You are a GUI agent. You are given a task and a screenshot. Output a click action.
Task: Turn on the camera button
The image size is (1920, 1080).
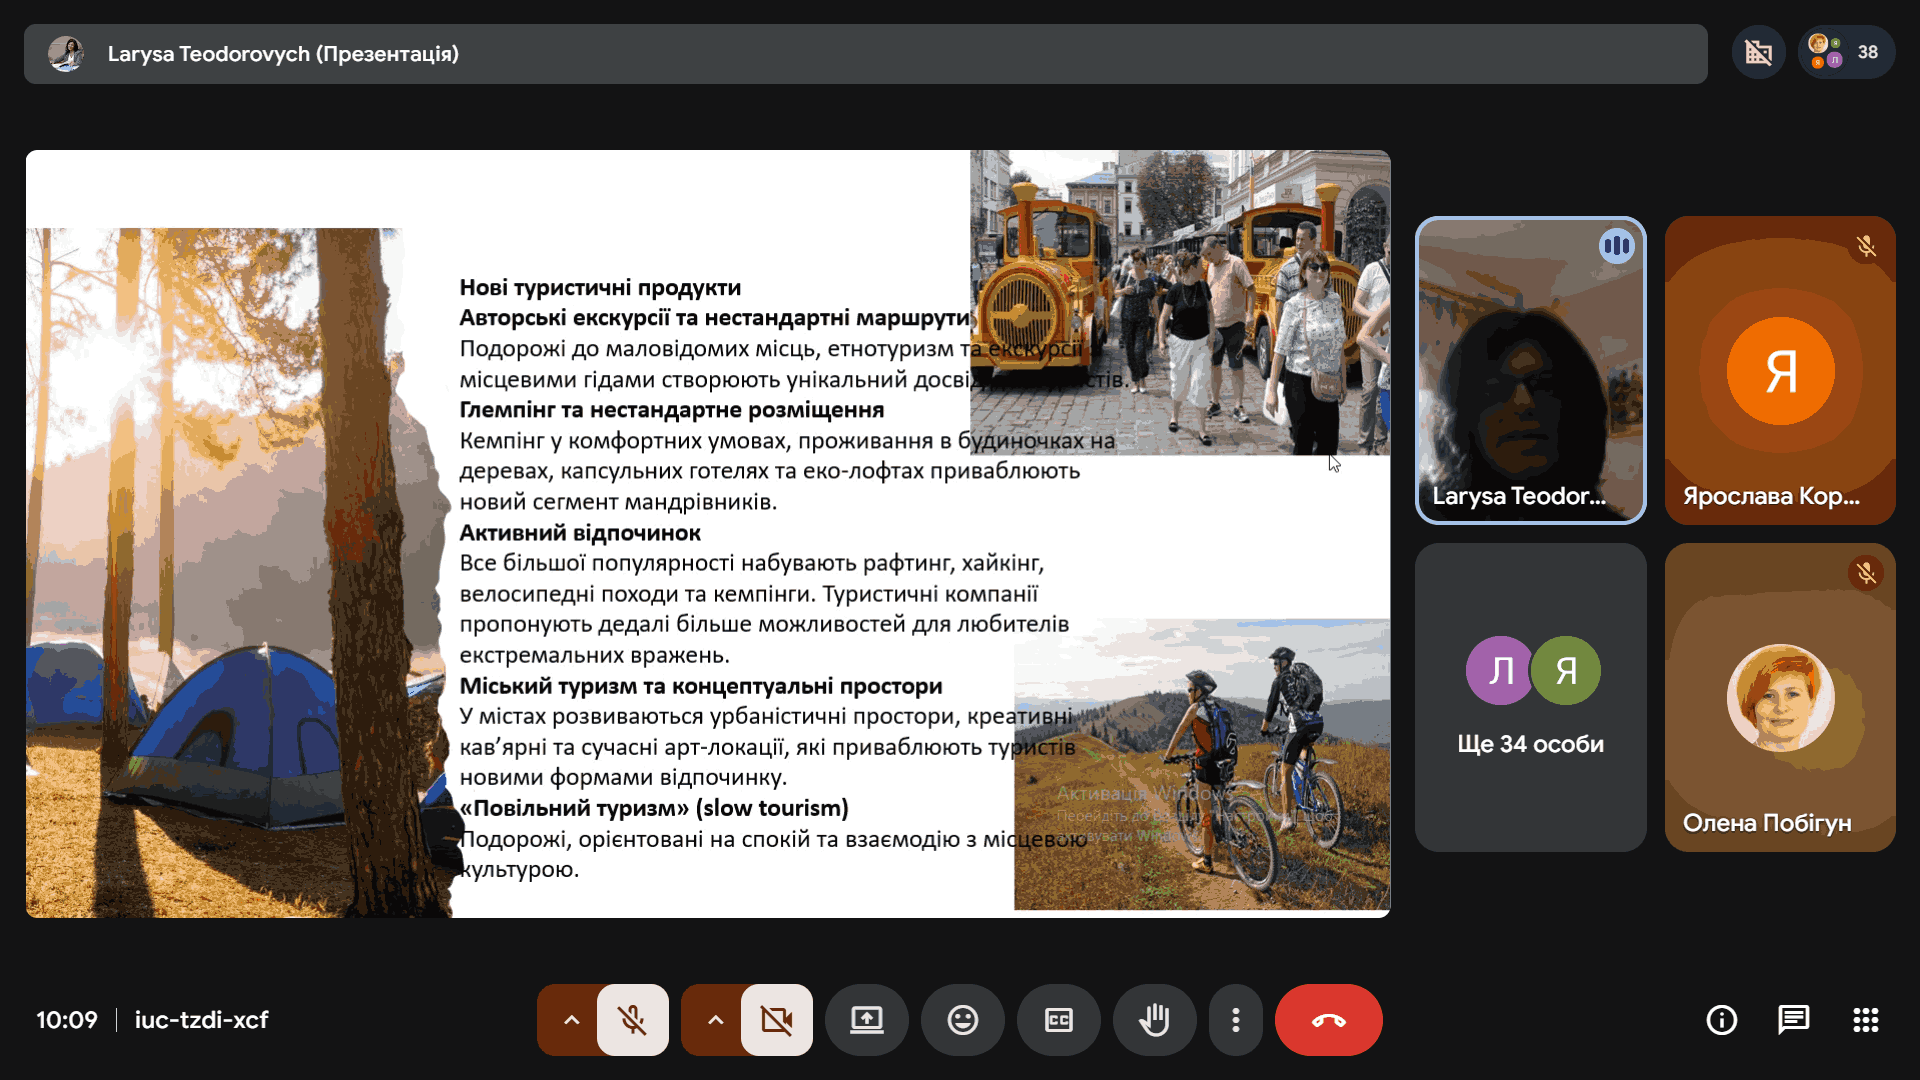coord(776,1020)
